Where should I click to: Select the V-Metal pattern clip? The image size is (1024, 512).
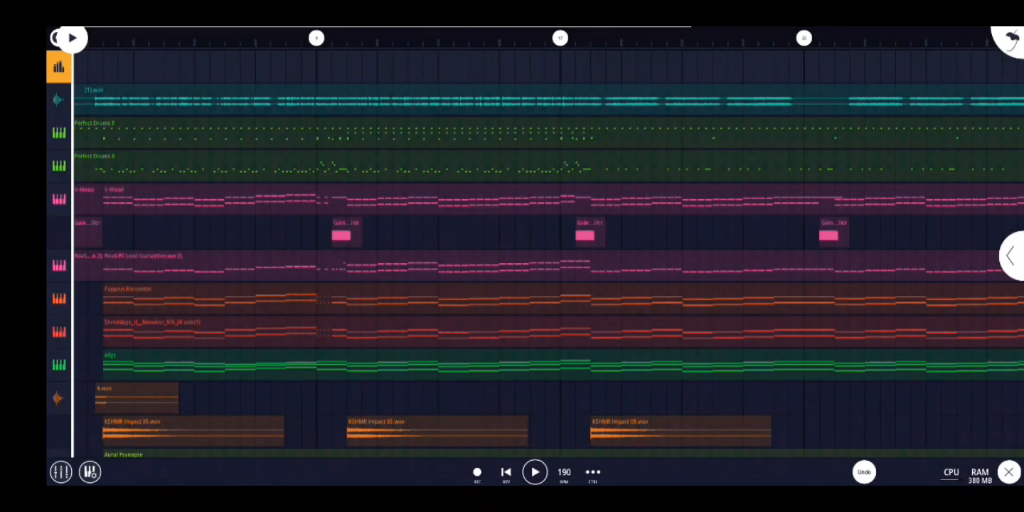[x=563, y=200]
